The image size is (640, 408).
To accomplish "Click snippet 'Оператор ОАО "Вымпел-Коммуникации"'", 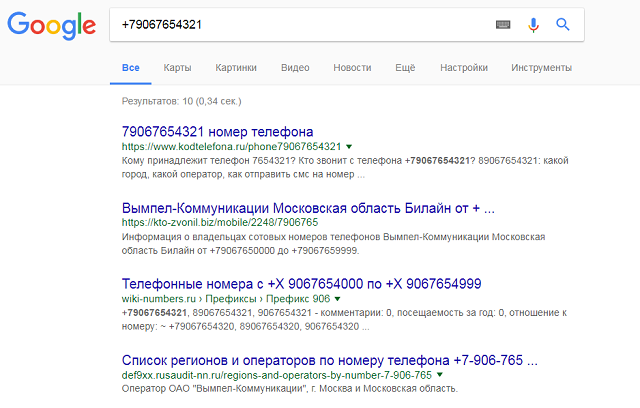I will [215, 389].
